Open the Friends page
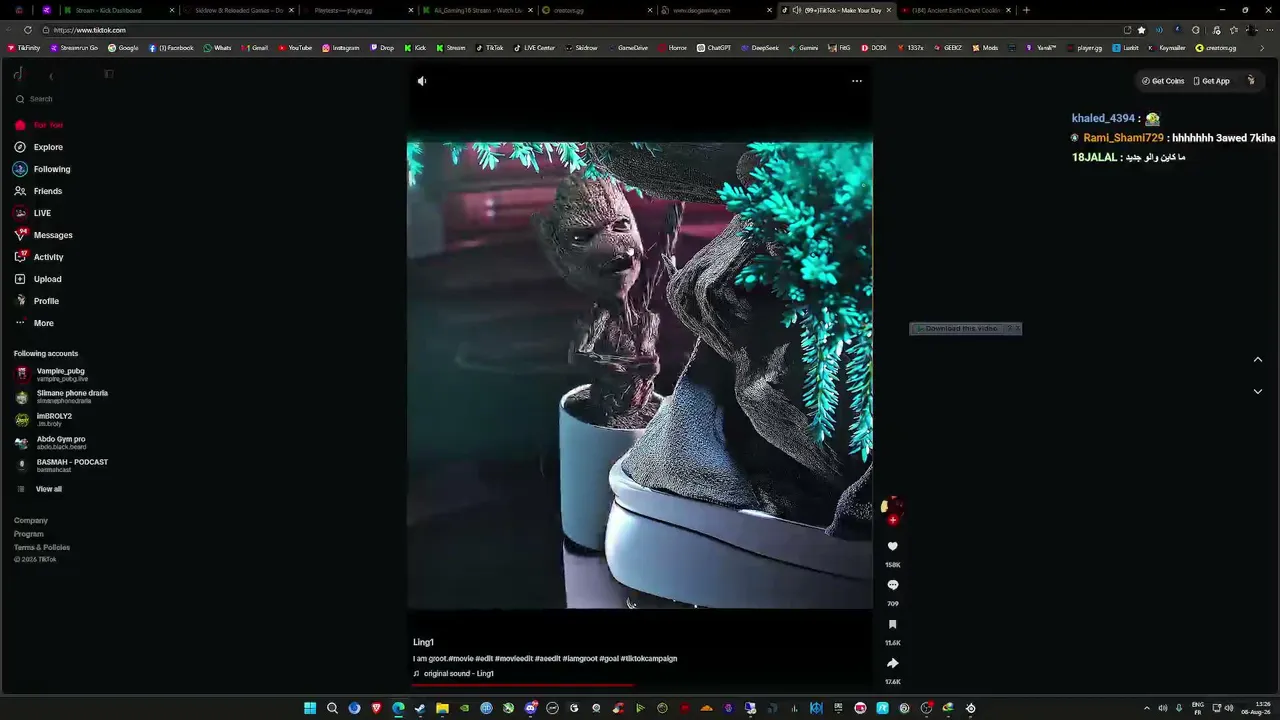 click(38, 191)
